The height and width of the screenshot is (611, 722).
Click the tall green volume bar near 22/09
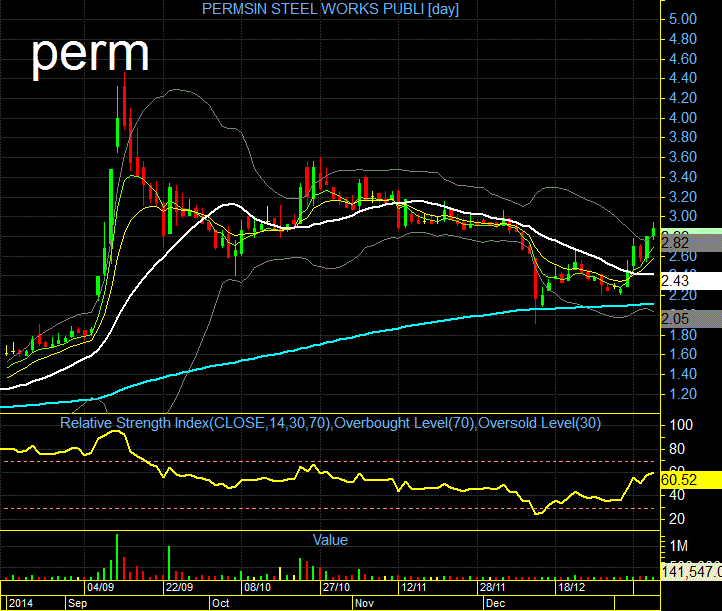click(x=169, y=563)
